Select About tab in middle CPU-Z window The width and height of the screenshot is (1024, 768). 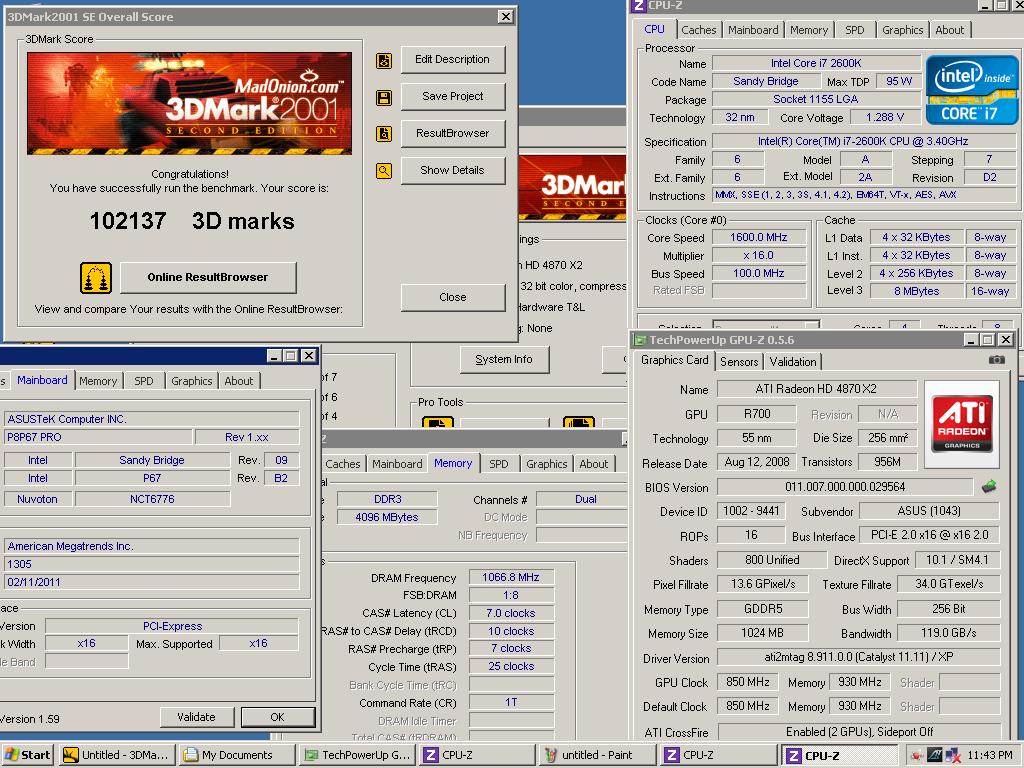(x=594, y=464)
